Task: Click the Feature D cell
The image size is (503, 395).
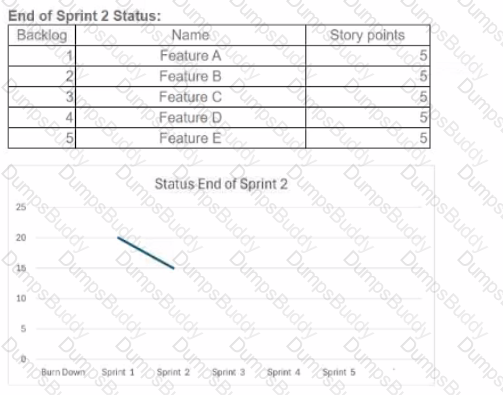Action: (190, 117)
